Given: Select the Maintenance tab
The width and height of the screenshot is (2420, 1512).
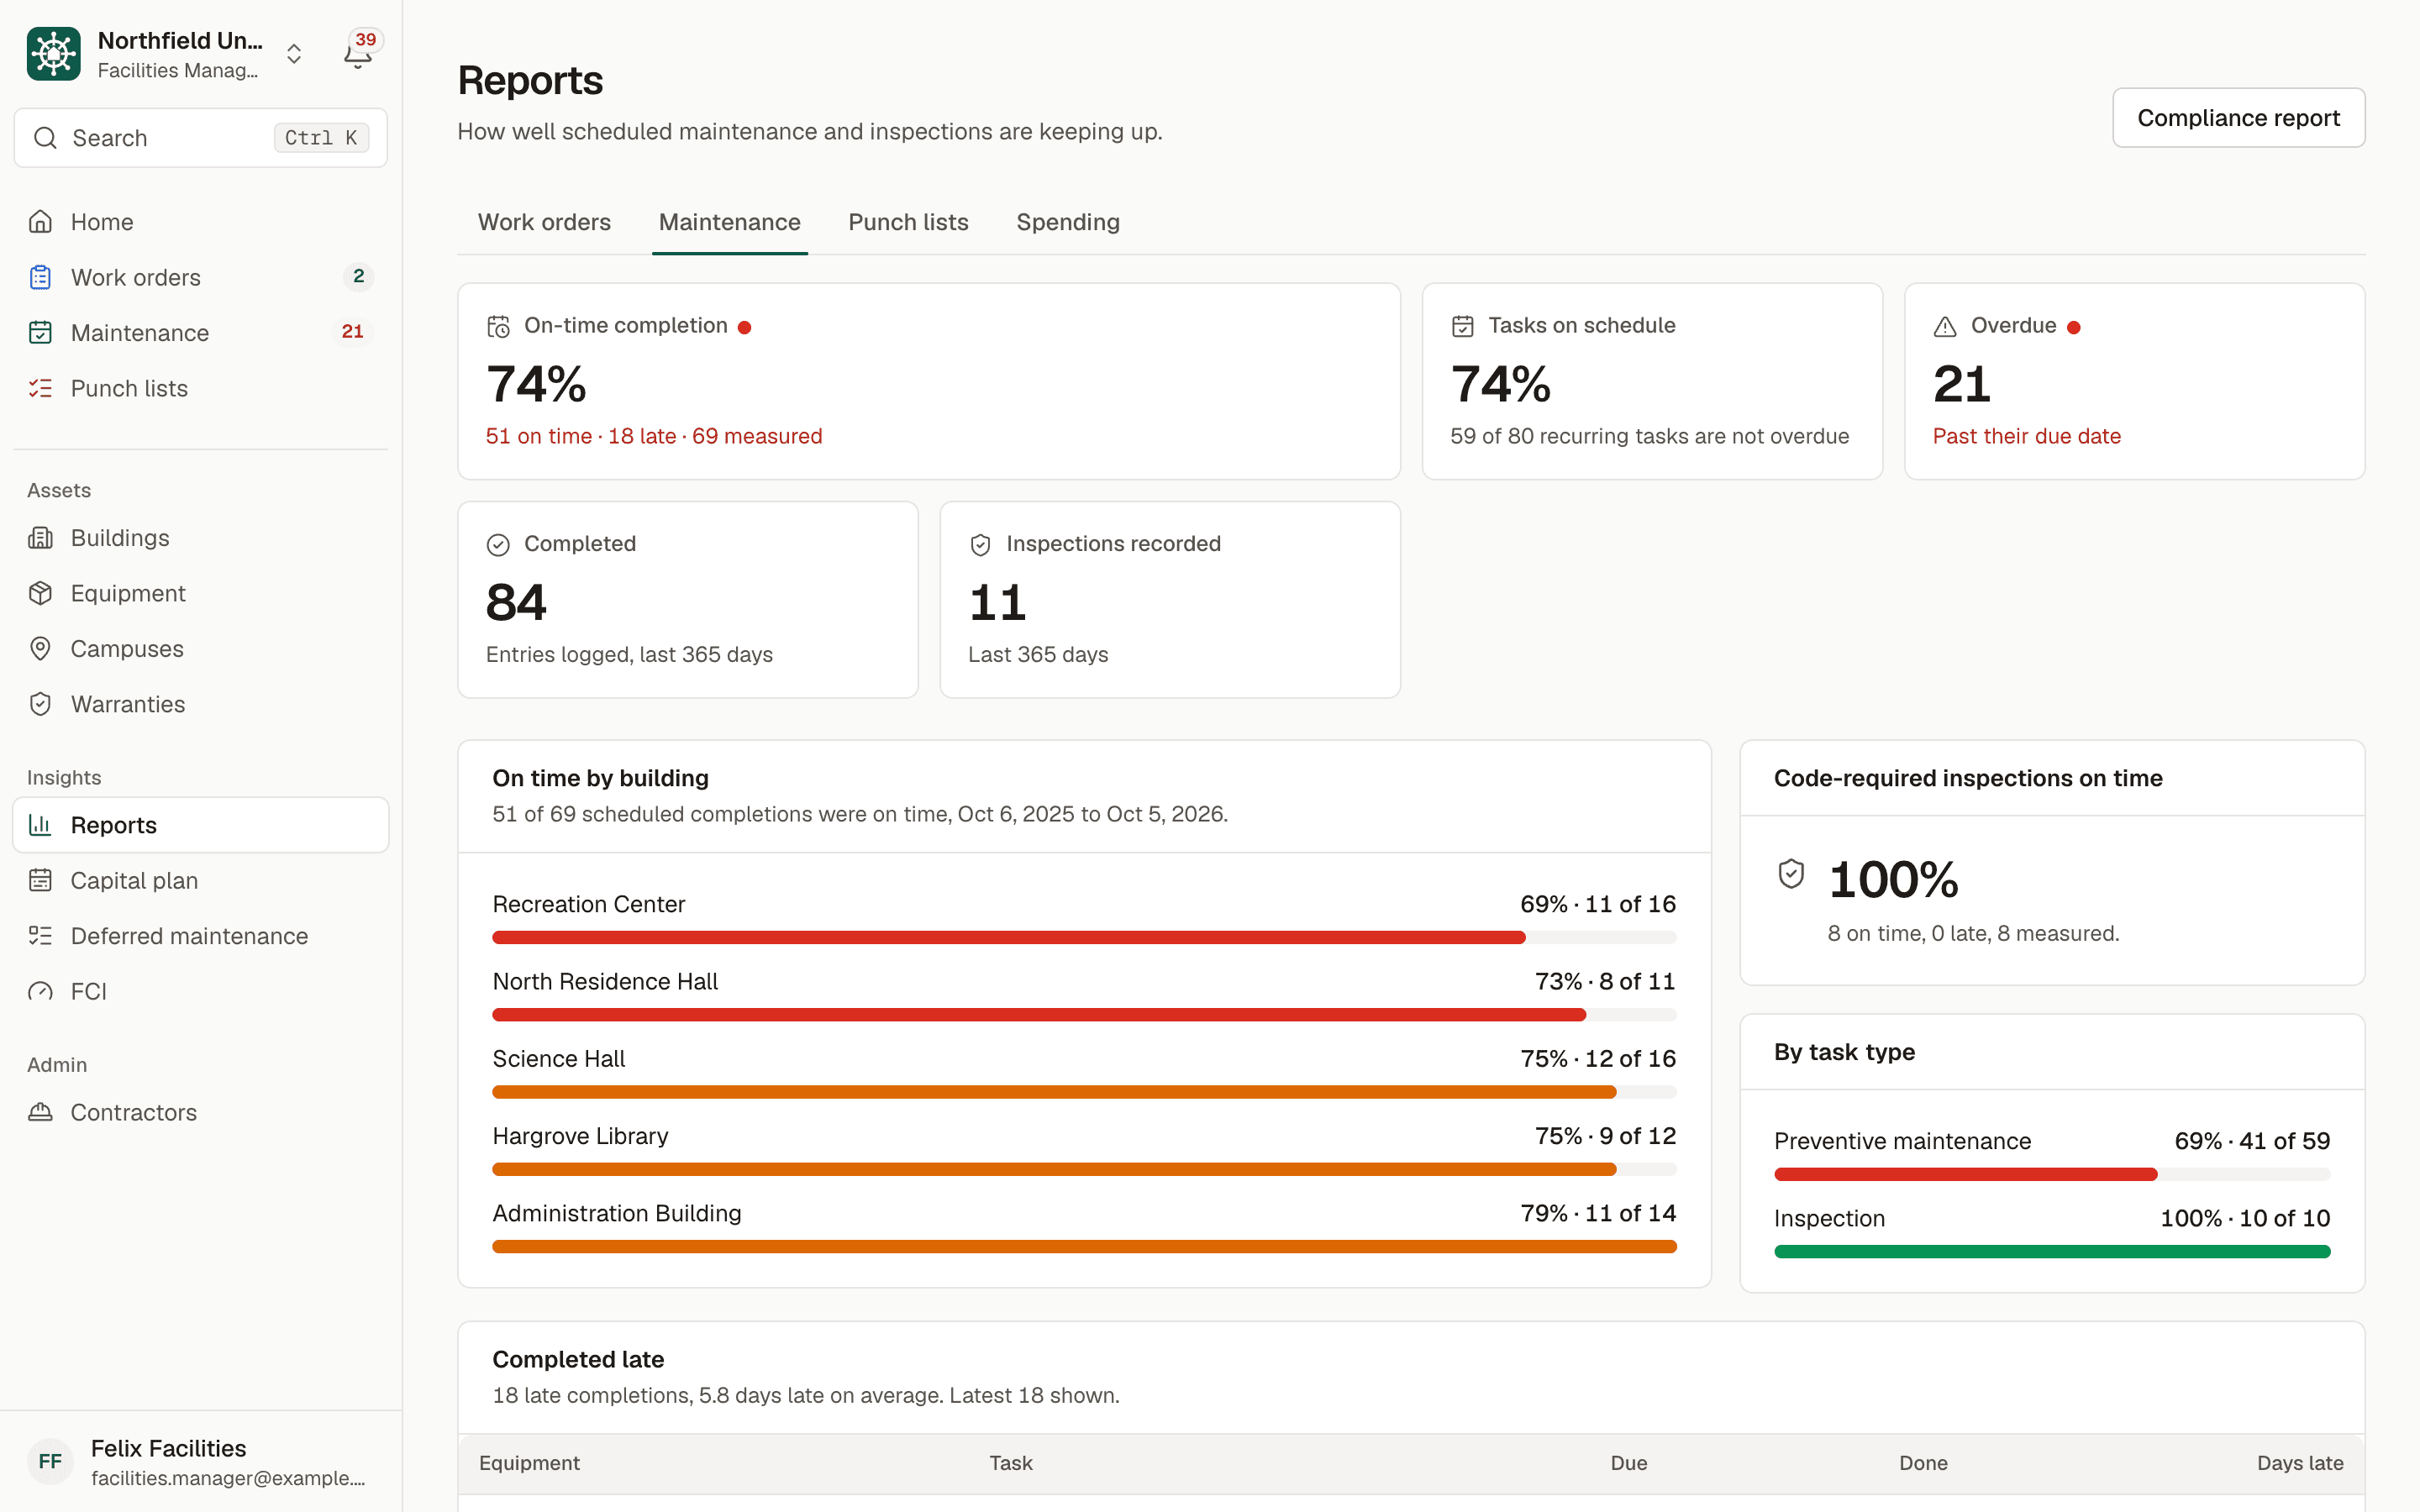Looking at the screenshot, I should (729, 222).
